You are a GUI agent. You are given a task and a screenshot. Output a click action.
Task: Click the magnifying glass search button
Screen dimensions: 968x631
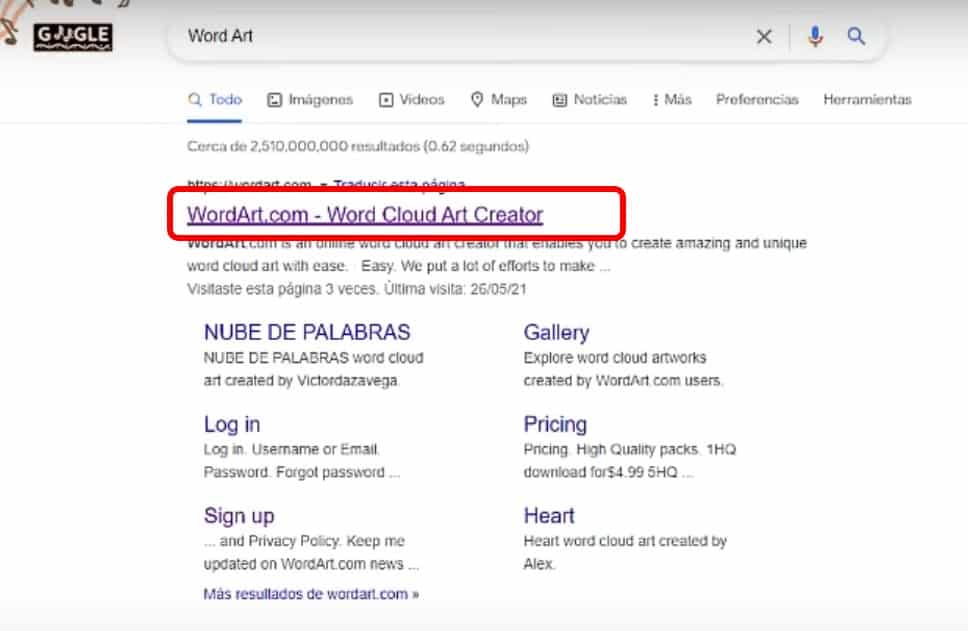pos(856,37)
